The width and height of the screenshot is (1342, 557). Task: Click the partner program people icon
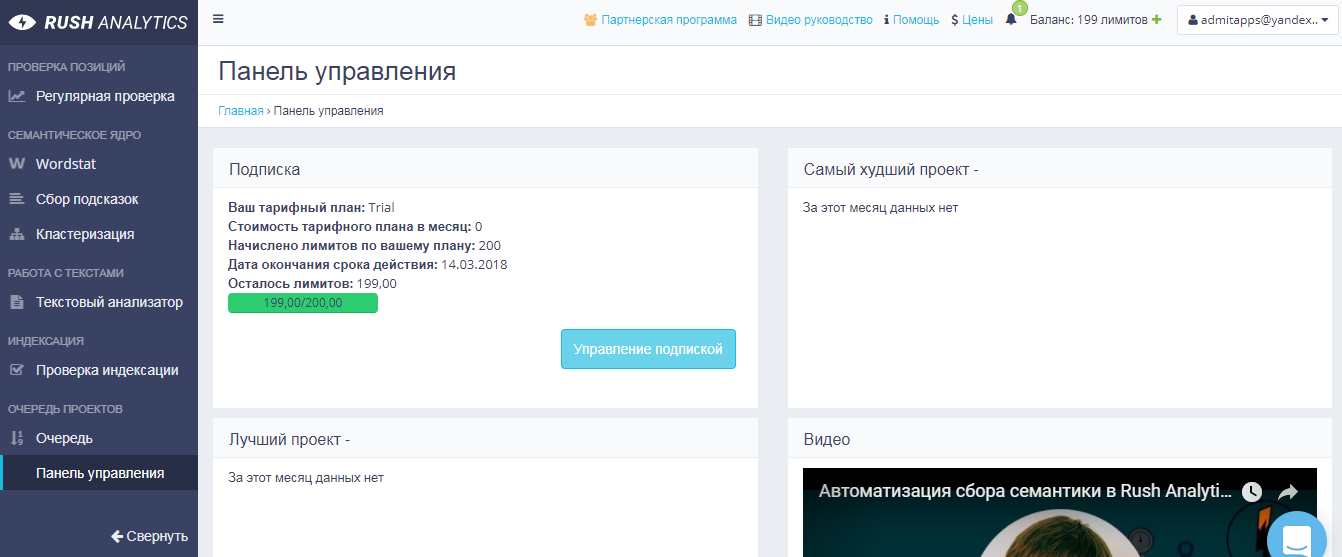coord(591,19)
